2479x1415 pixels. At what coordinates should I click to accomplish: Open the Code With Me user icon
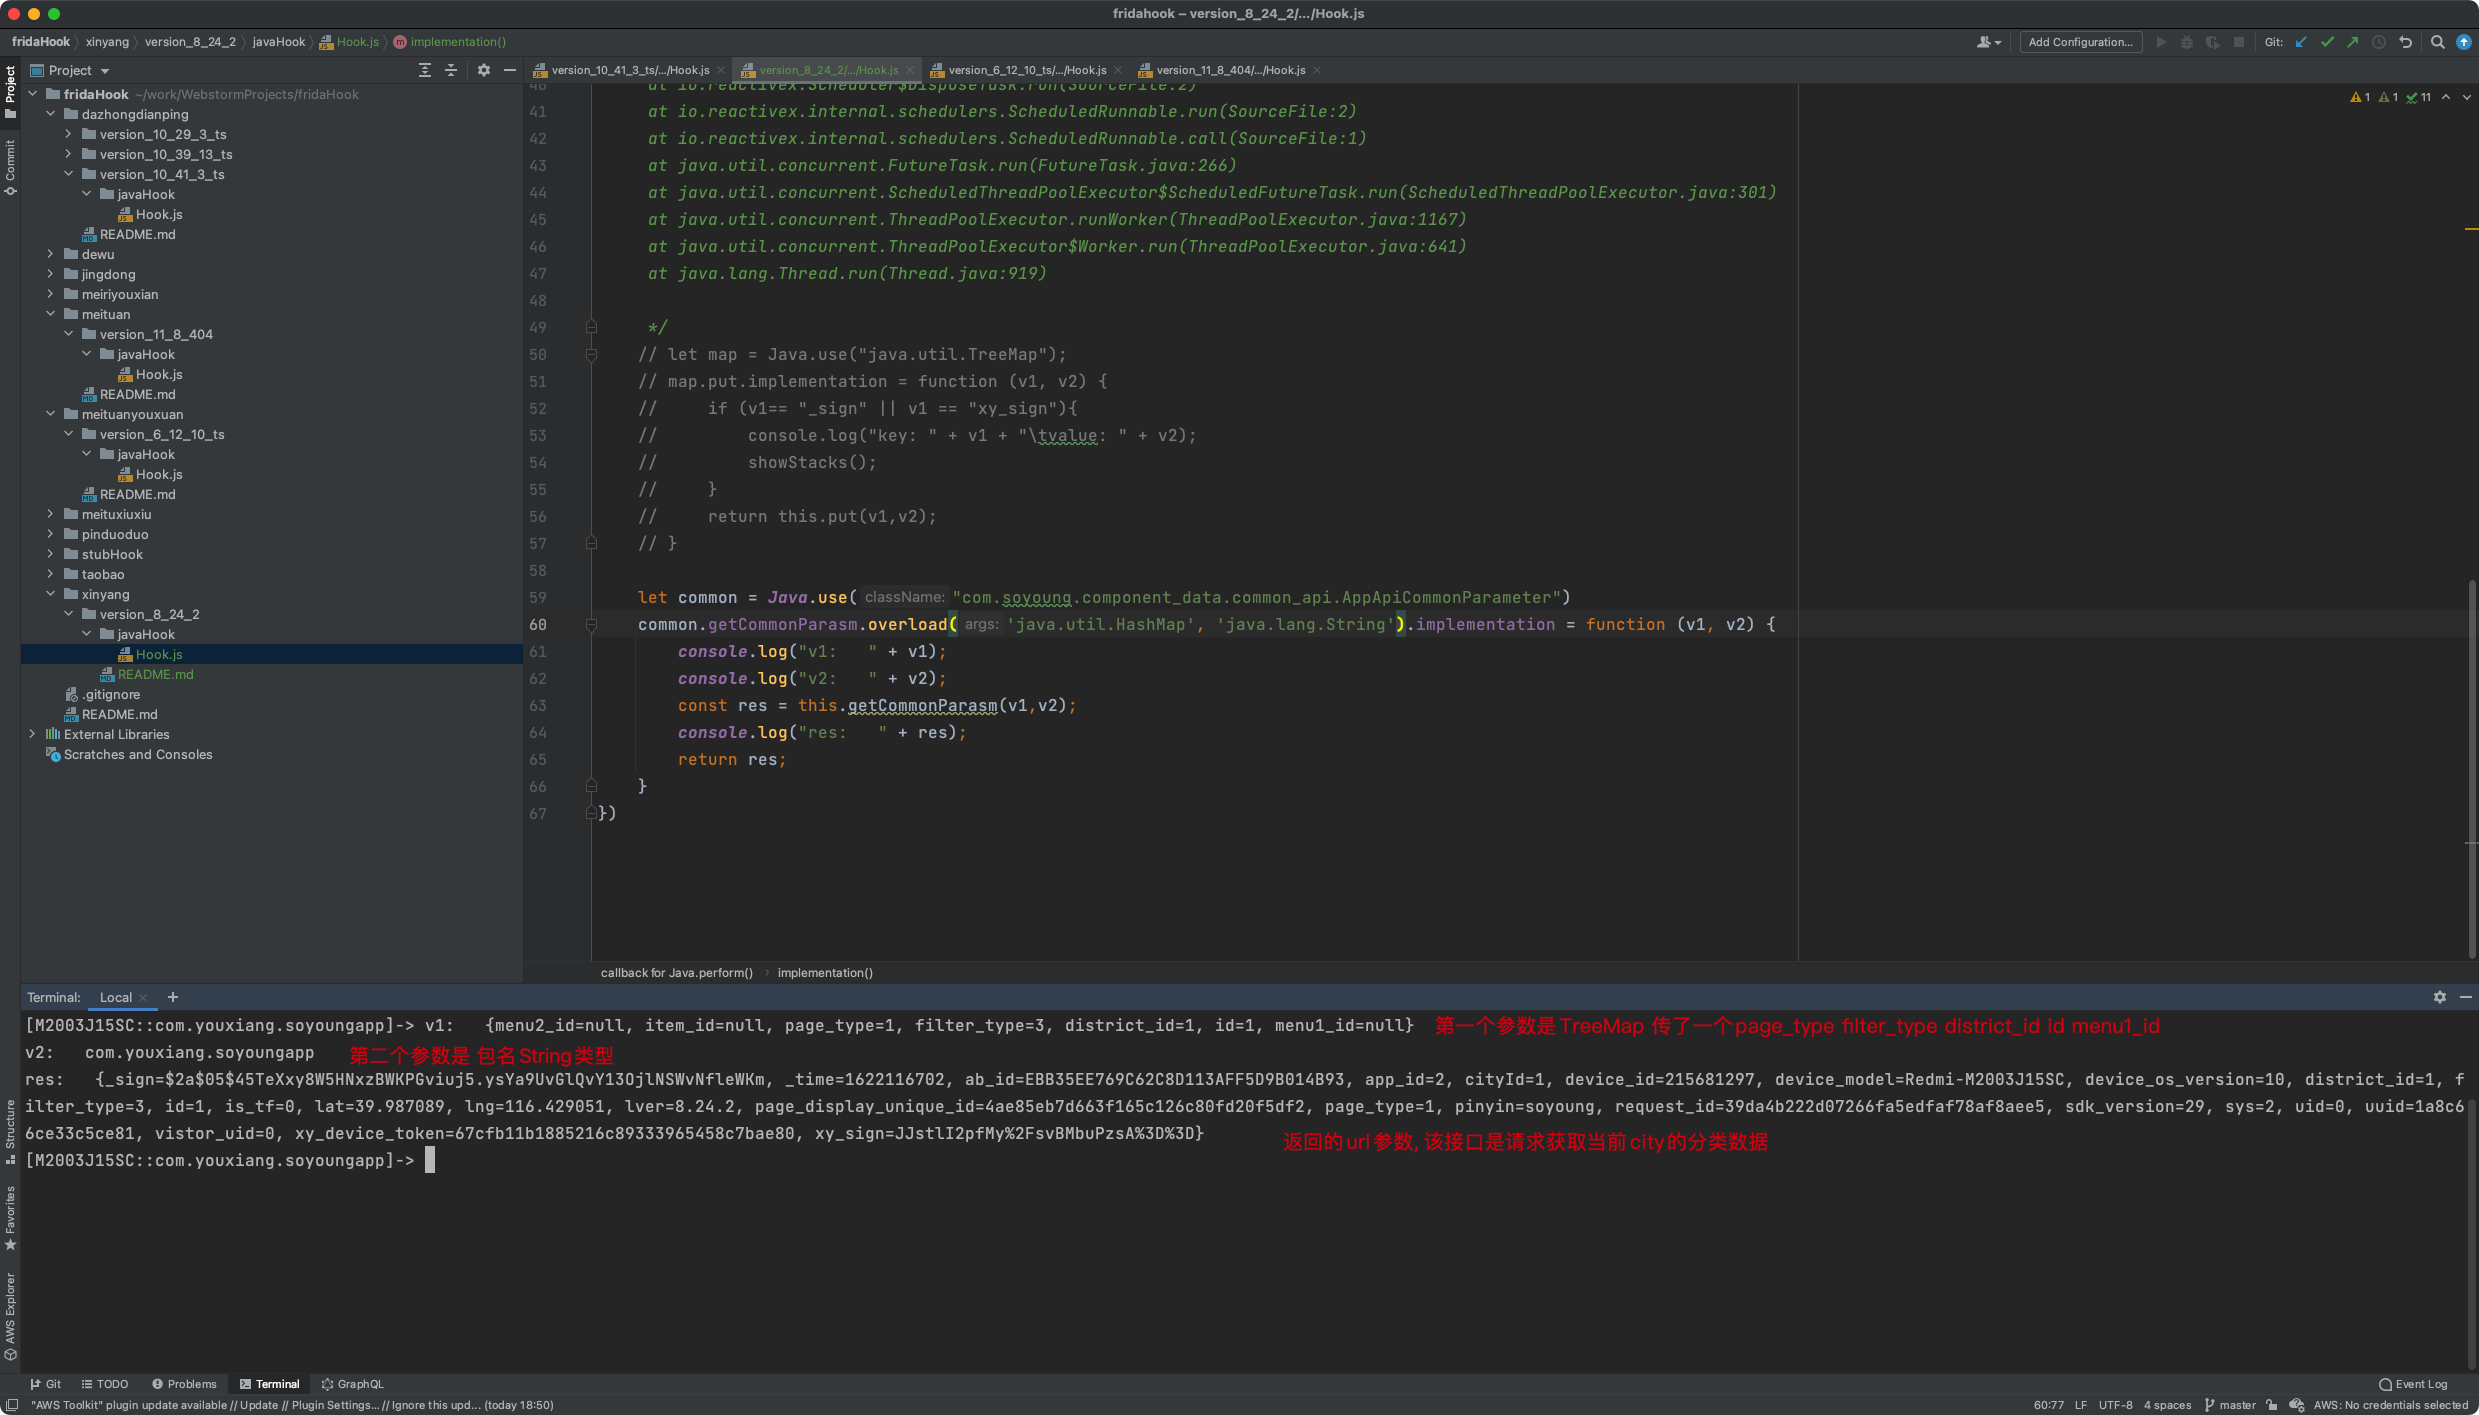coord(1988,42)
